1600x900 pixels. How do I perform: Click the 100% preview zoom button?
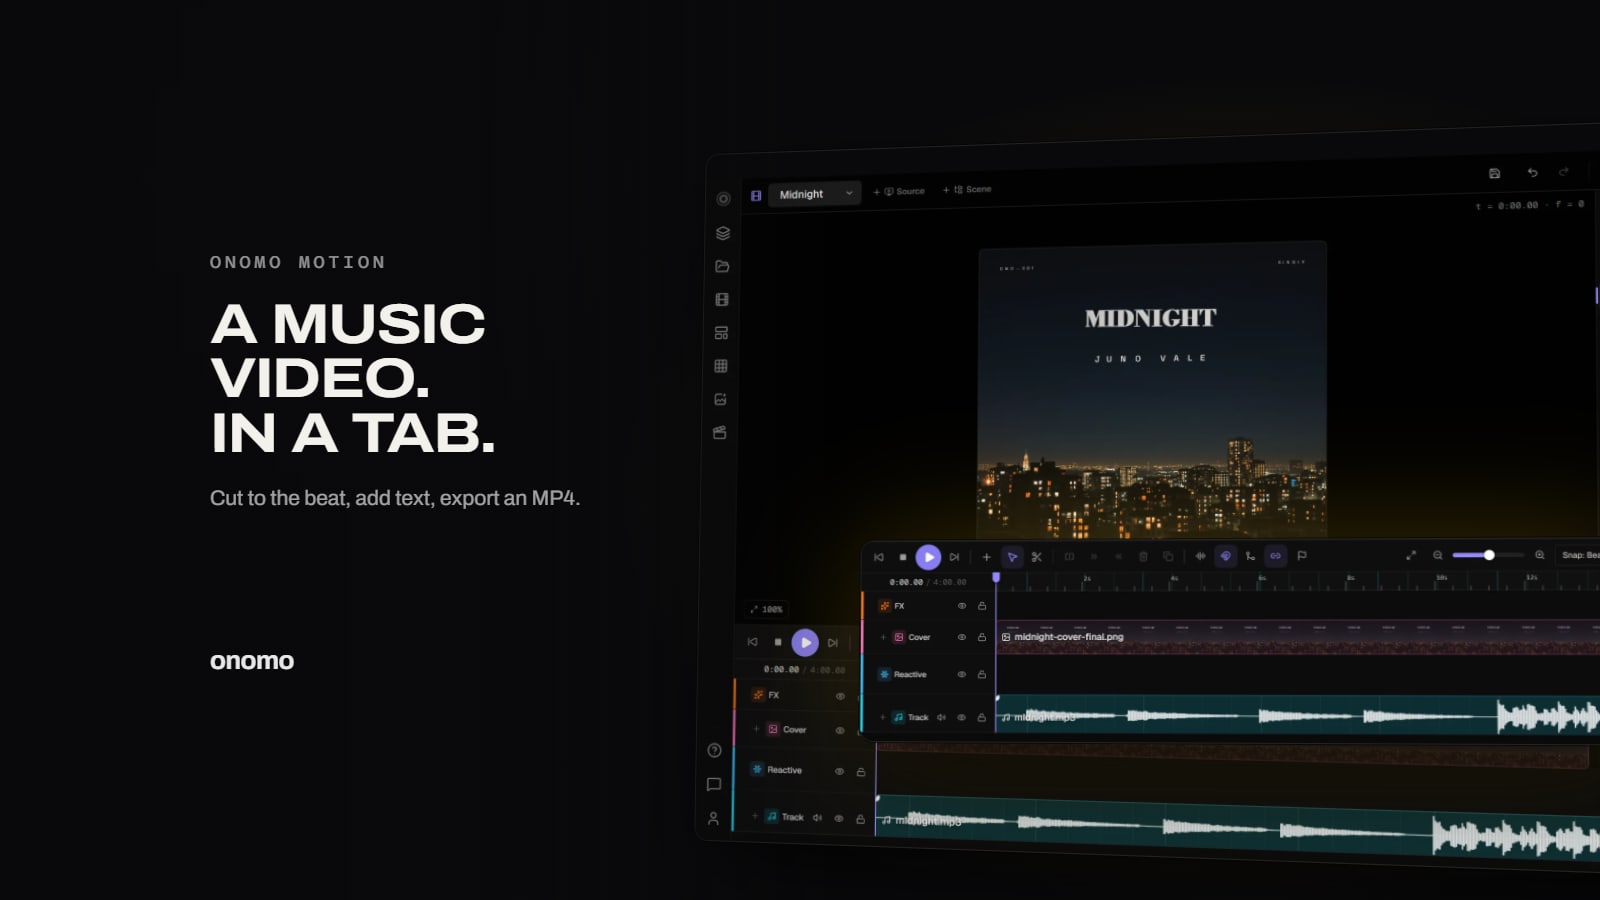tap(767, 609)
